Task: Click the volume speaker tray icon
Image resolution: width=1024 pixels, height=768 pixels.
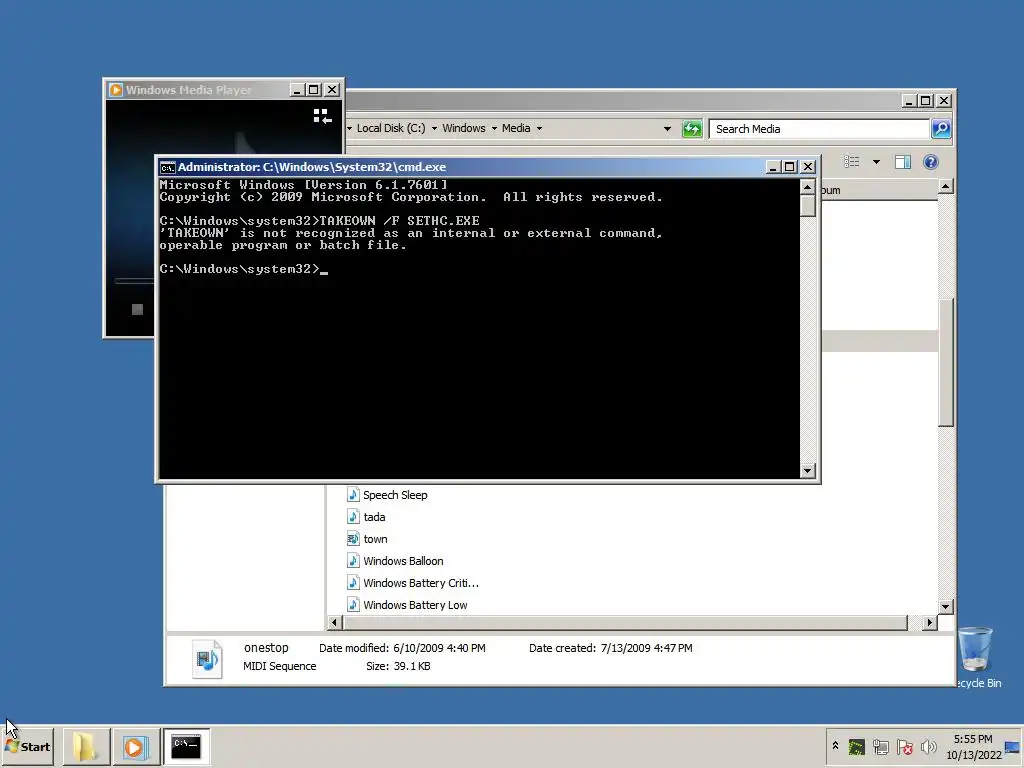Action: pos(928,746)
